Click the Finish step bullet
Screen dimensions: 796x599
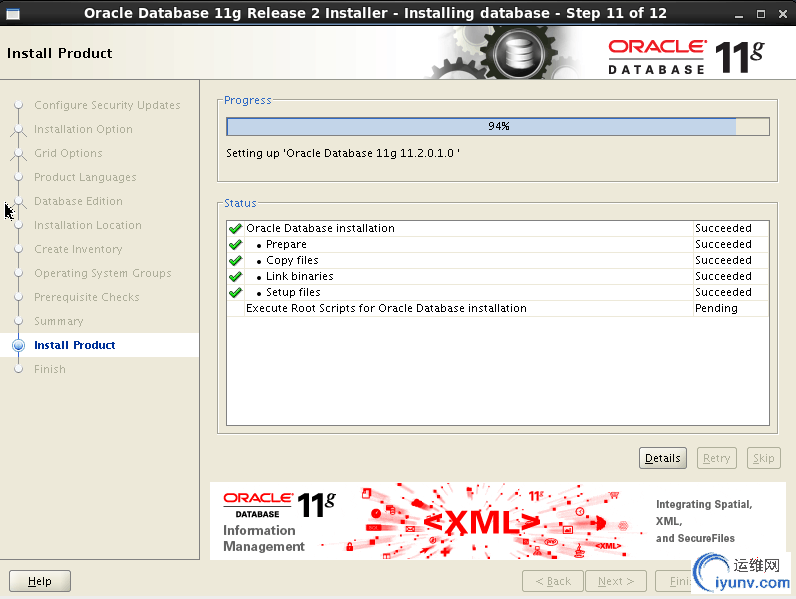click(x=19, y=369)
